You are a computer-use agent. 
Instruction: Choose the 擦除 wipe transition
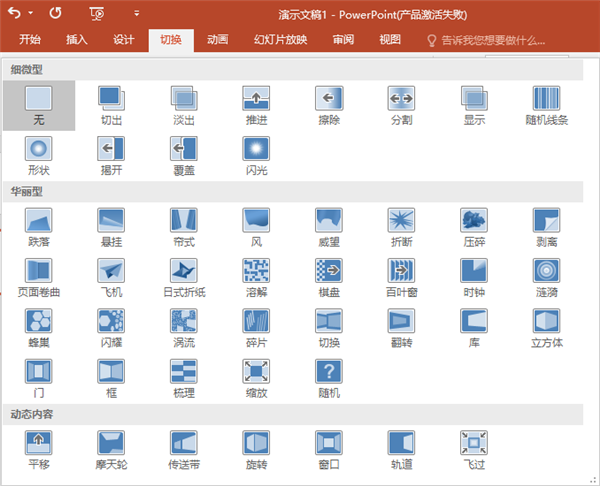329,105
